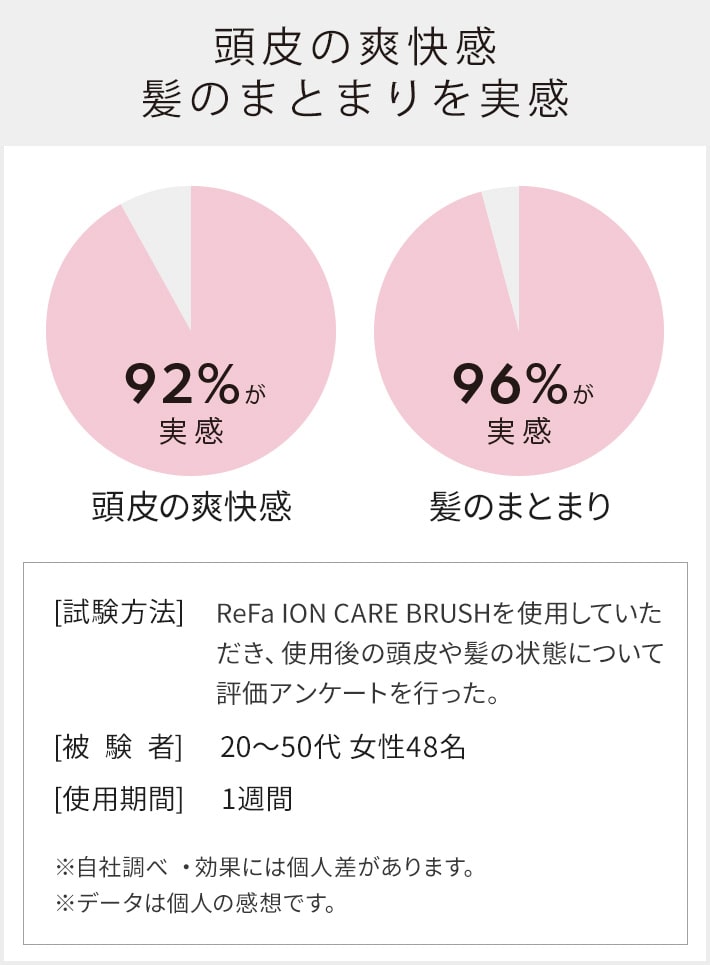Click the 1週間 text
Image resolution: width=710 pixels, height=965 pixels.
[257, 799]
